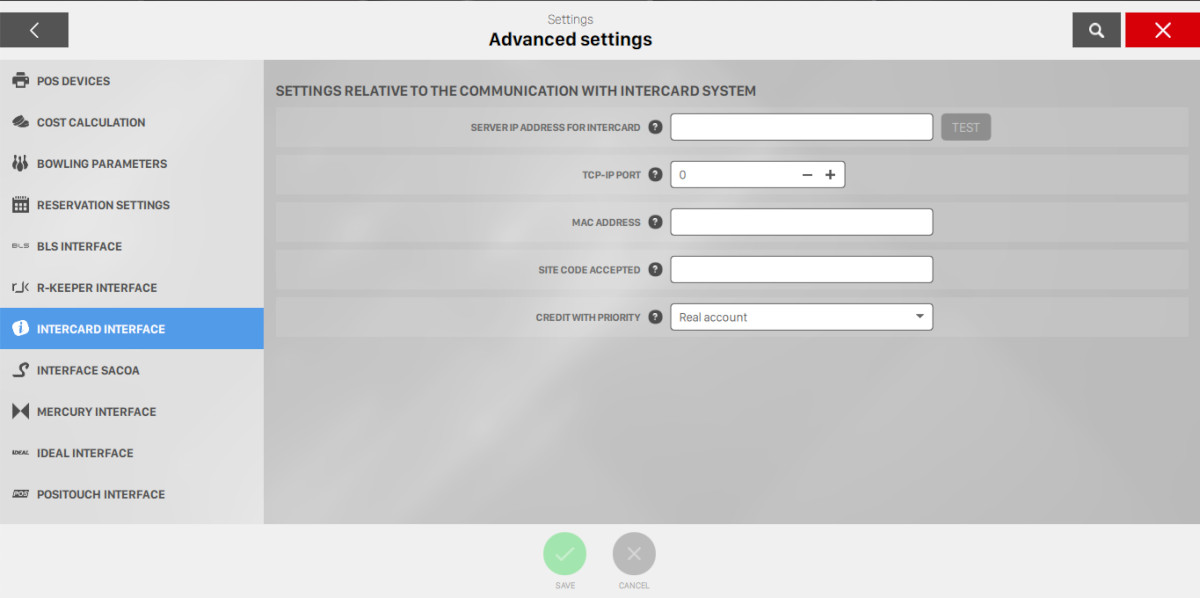
Task: Select Bowling Parameters in sidebar
Action: click(101, 164)
